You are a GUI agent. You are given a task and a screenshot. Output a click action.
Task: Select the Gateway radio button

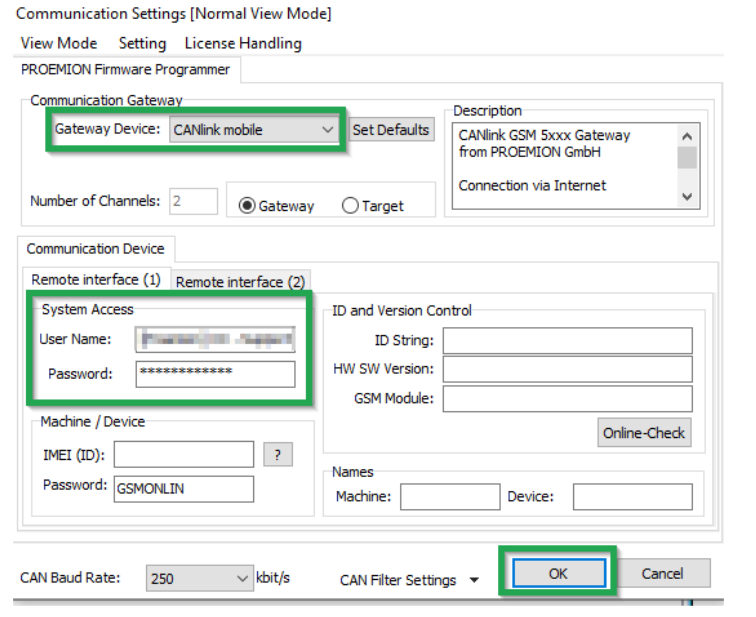point(246,206)
